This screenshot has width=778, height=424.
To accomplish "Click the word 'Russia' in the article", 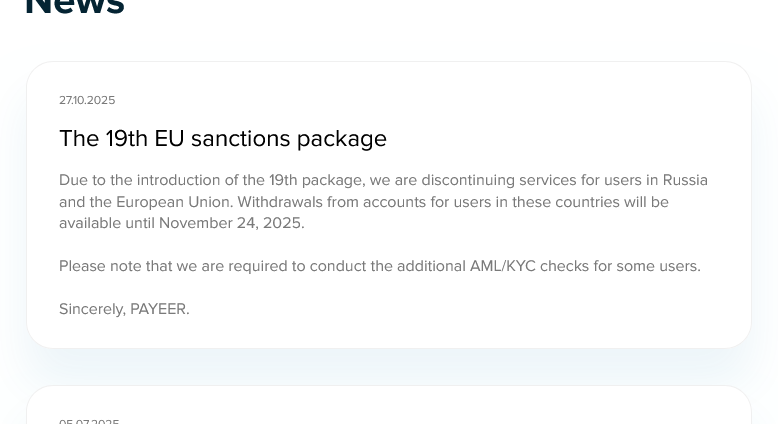I will click(685, 180).
